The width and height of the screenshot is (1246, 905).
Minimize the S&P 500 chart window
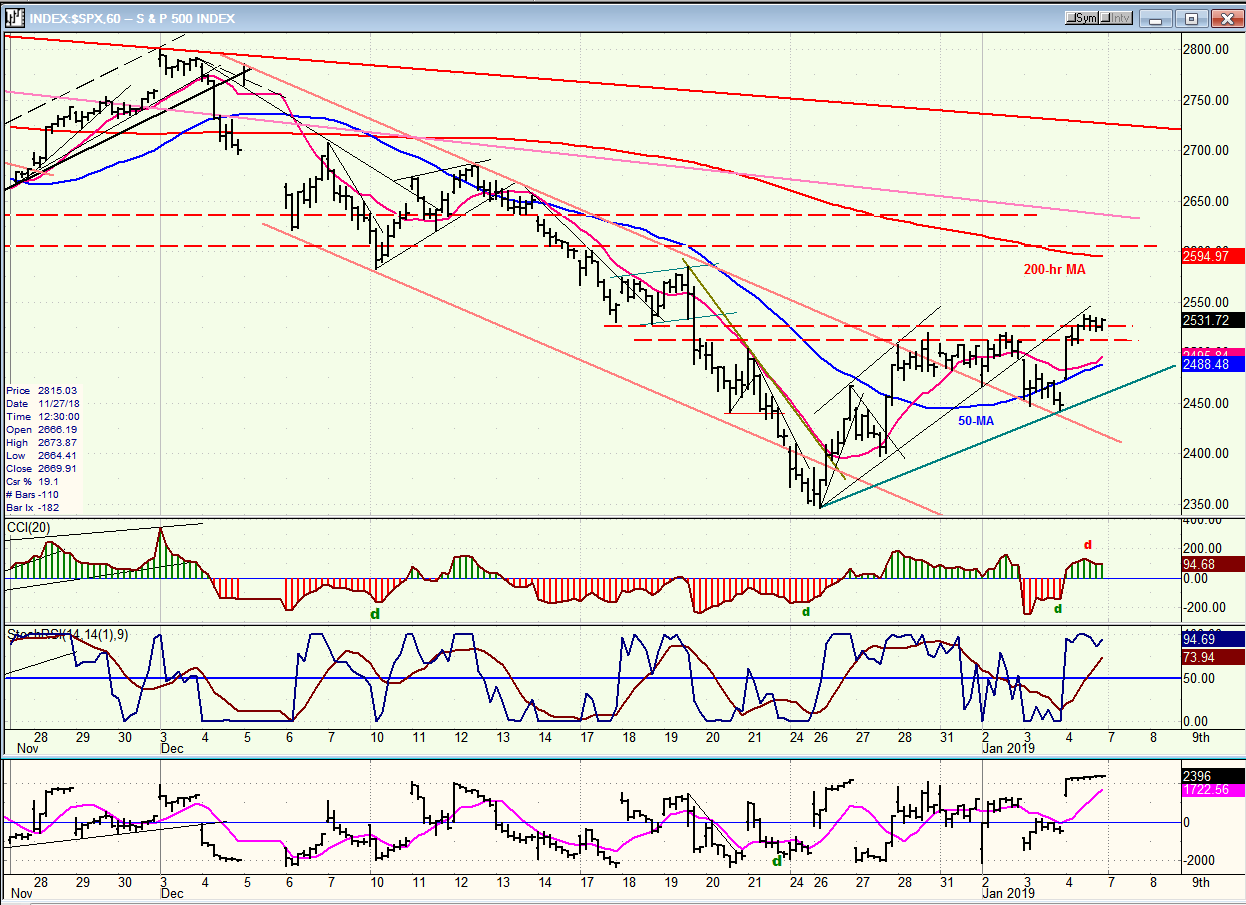(x=1157, y=18)
